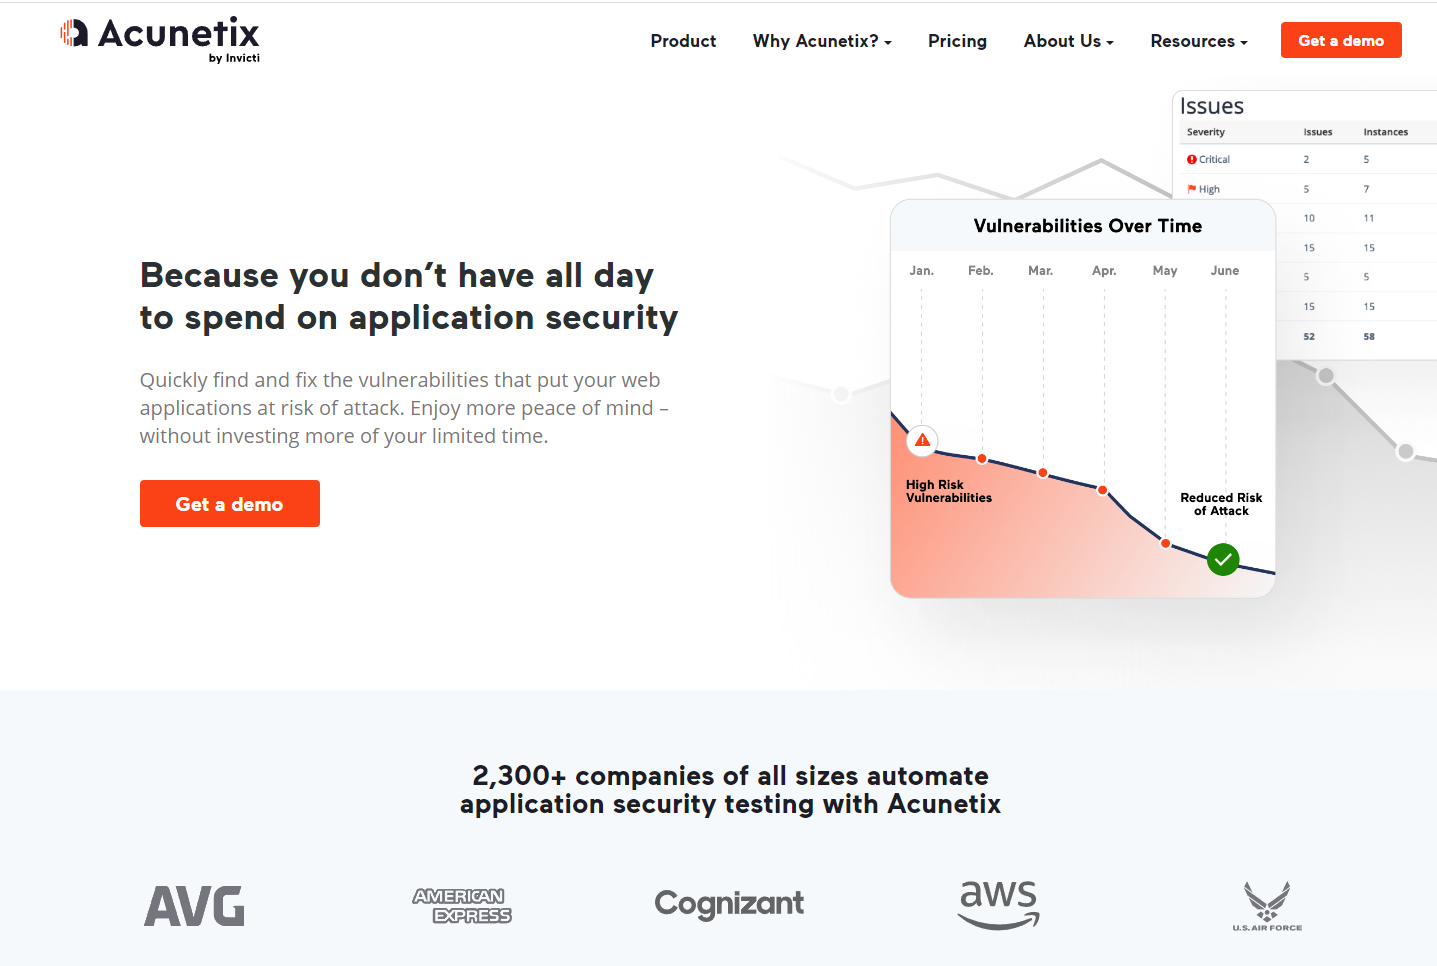Screen dimensions: 1437x966
Task: Open the Resources dropdown menu
Action: click(1199, 41)
